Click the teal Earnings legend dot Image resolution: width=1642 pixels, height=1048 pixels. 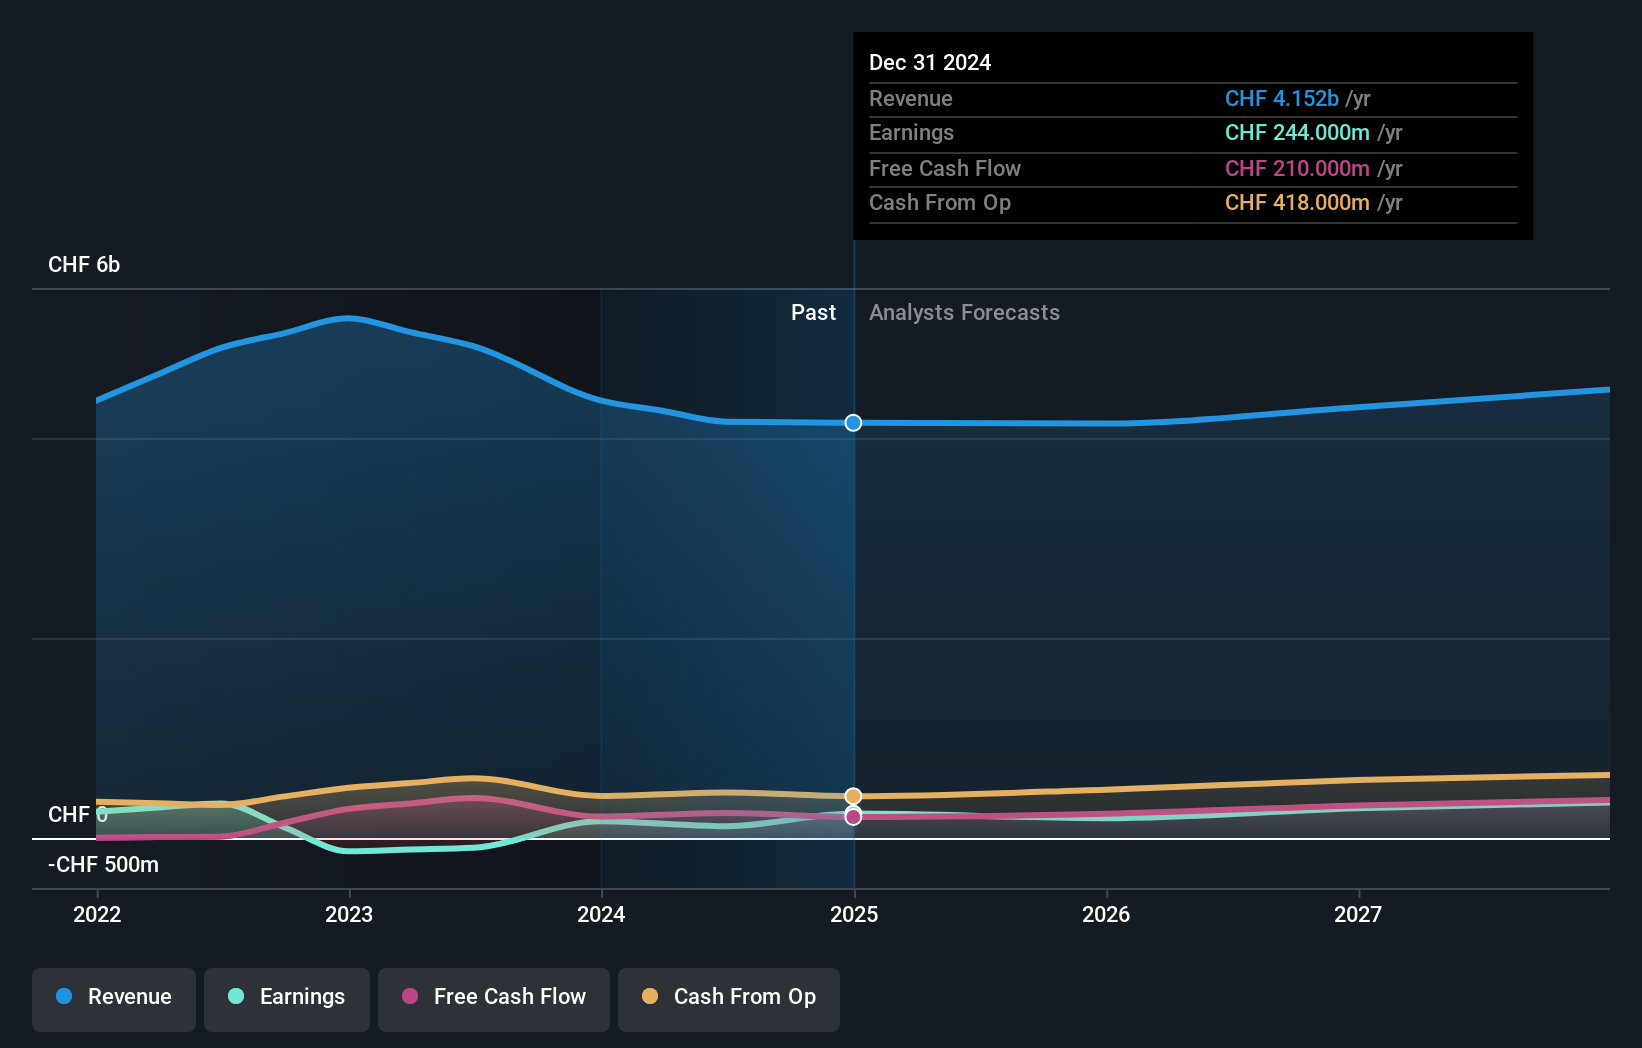[236, 996]
